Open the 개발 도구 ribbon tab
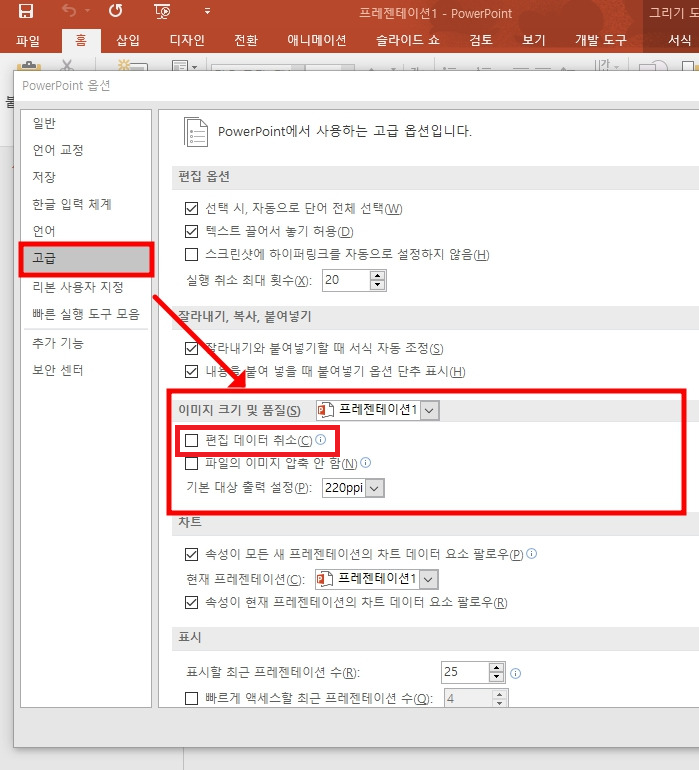Image resolution: width=699 pixels, height=770 pixels. [x=601, y=40]
